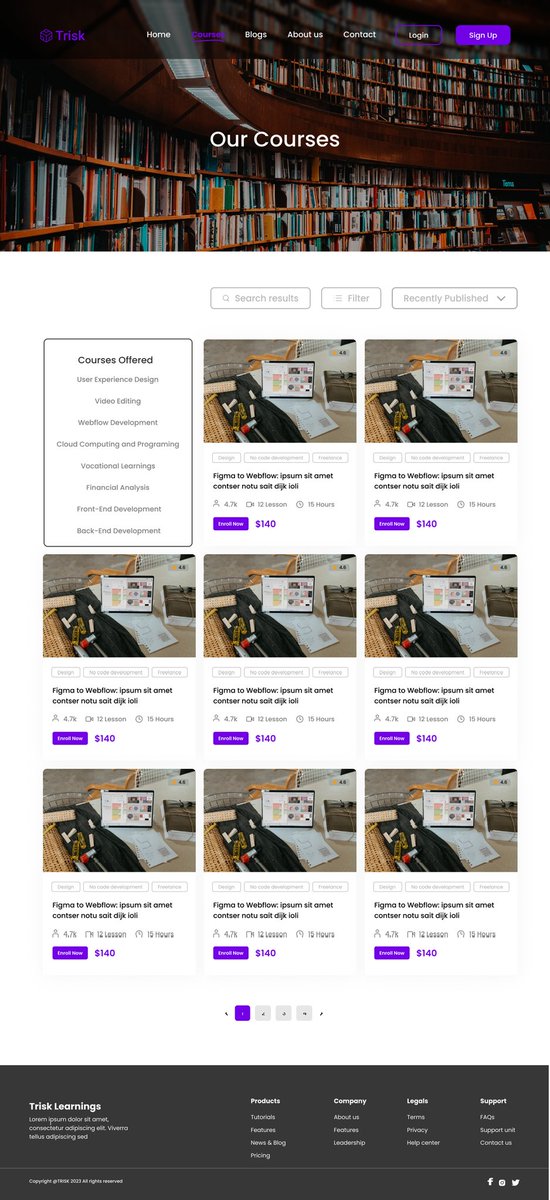Click the Facebook icon in the footer
This screenshot has height=1200, width=550.
[x=490, y=1181]
